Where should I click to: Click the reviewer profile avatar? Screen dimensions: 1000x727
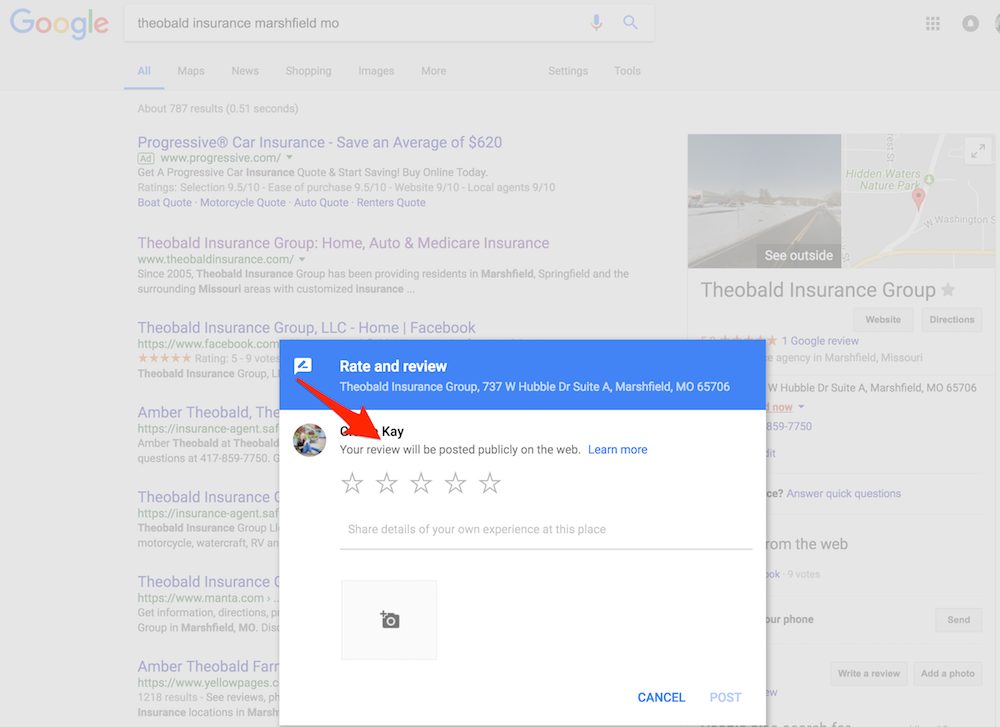coord(309,439)
